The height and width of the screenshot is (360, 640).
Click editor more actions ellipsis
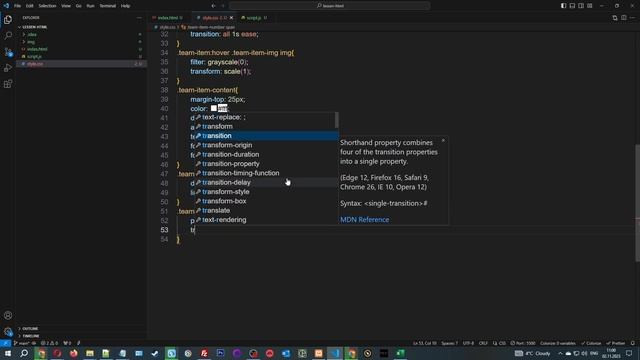tap(633, 18)
